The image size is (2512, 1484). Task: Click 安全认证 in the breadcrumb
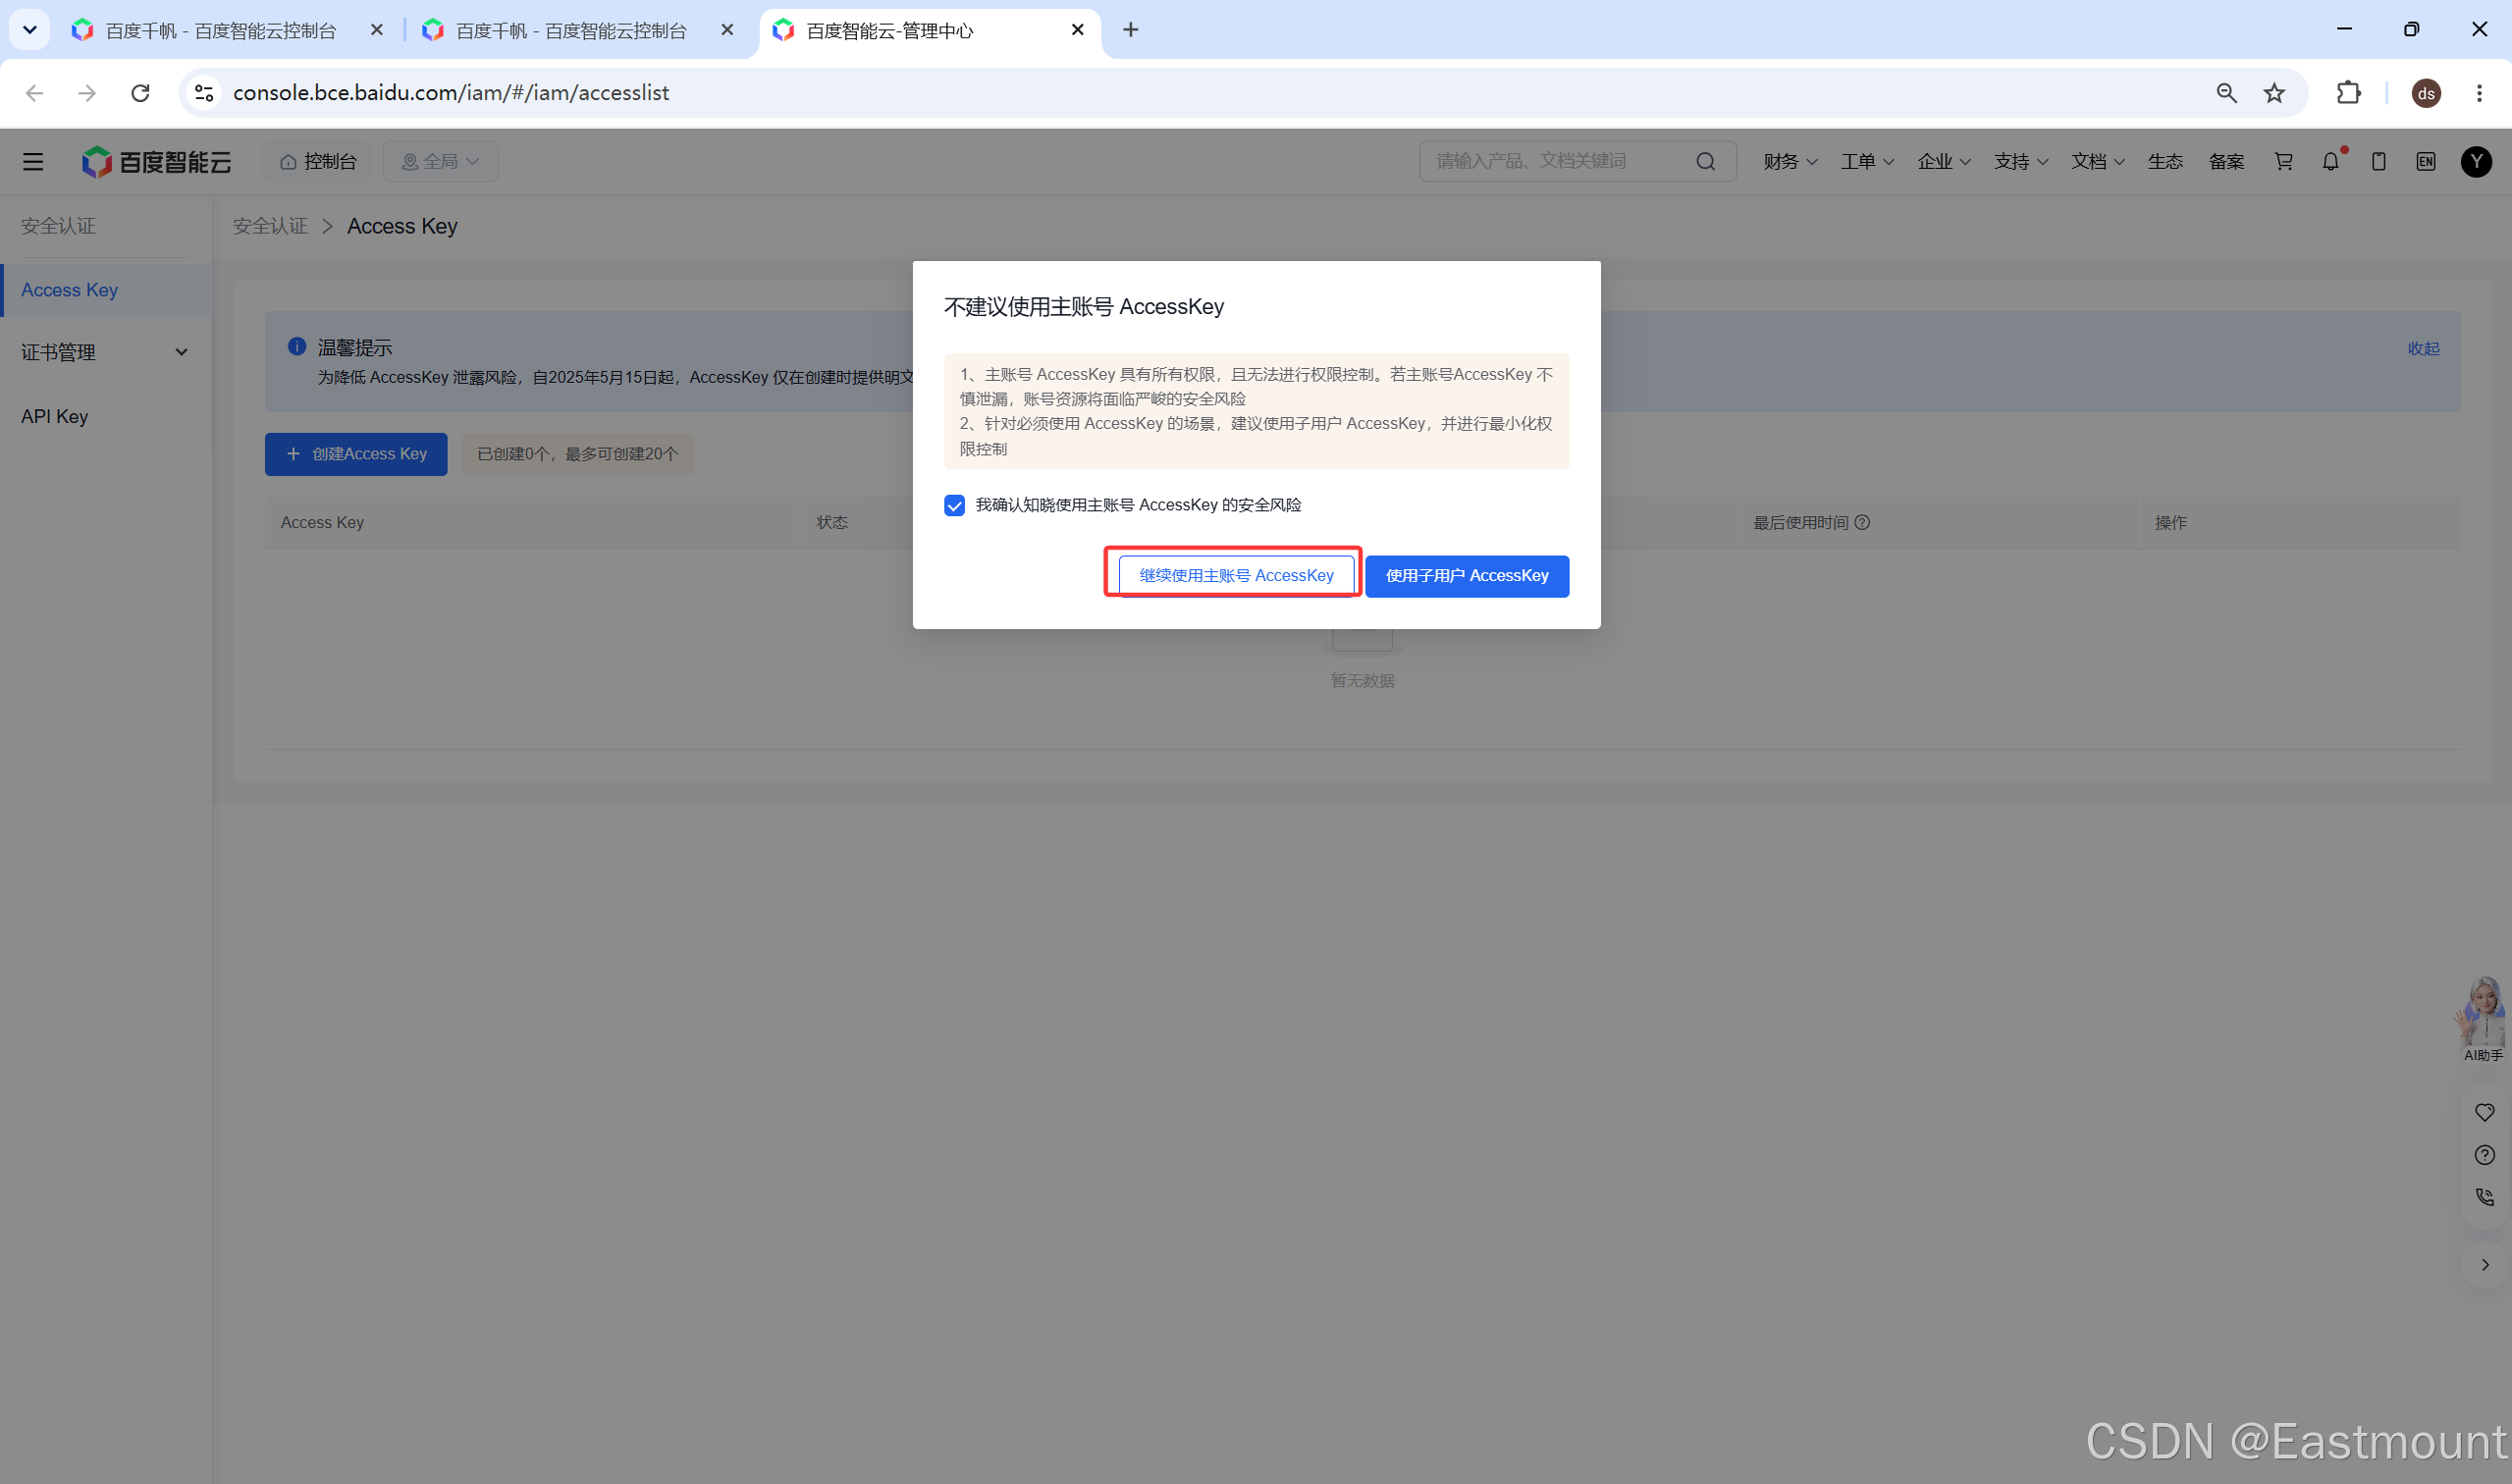point(270,226)
